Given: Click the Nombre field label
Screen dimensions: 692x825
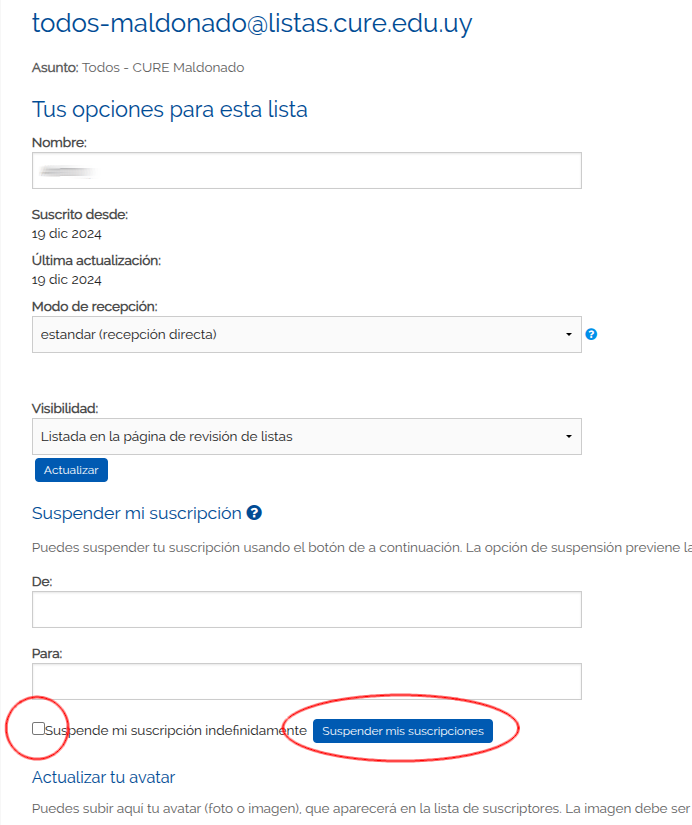Looking at the screenshot, I should click(59, 143).
